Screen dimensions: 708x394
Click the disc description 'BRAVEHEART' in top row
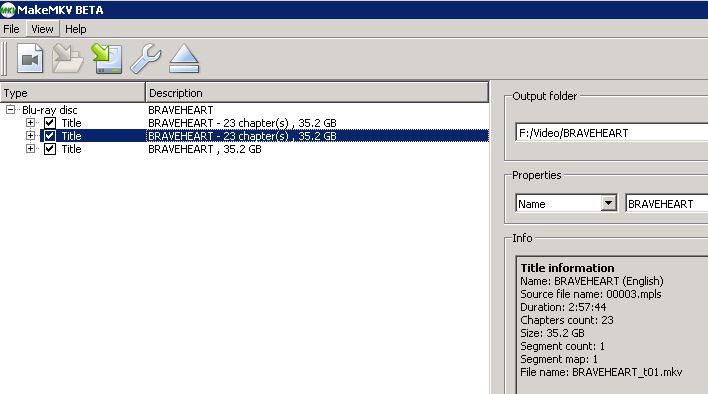click(x=181, y=110)
